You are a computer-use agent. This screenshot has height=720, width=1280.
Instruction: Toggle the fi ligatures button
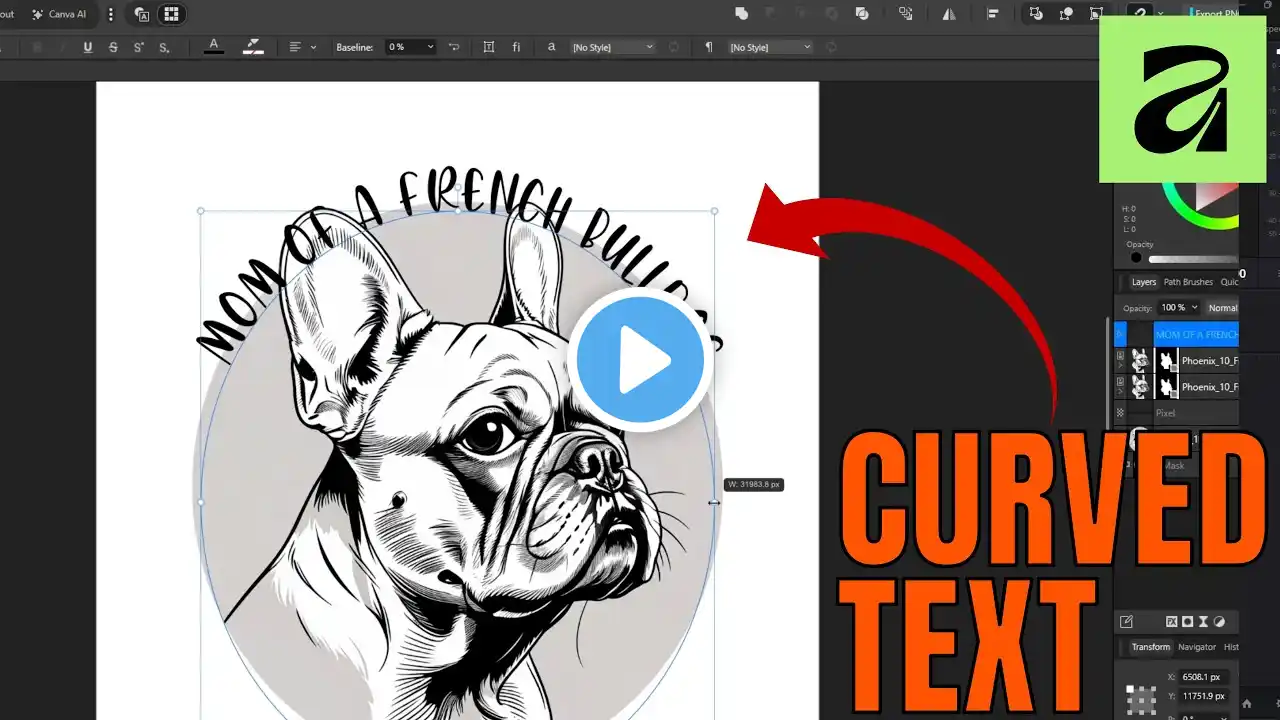point(516,47)
